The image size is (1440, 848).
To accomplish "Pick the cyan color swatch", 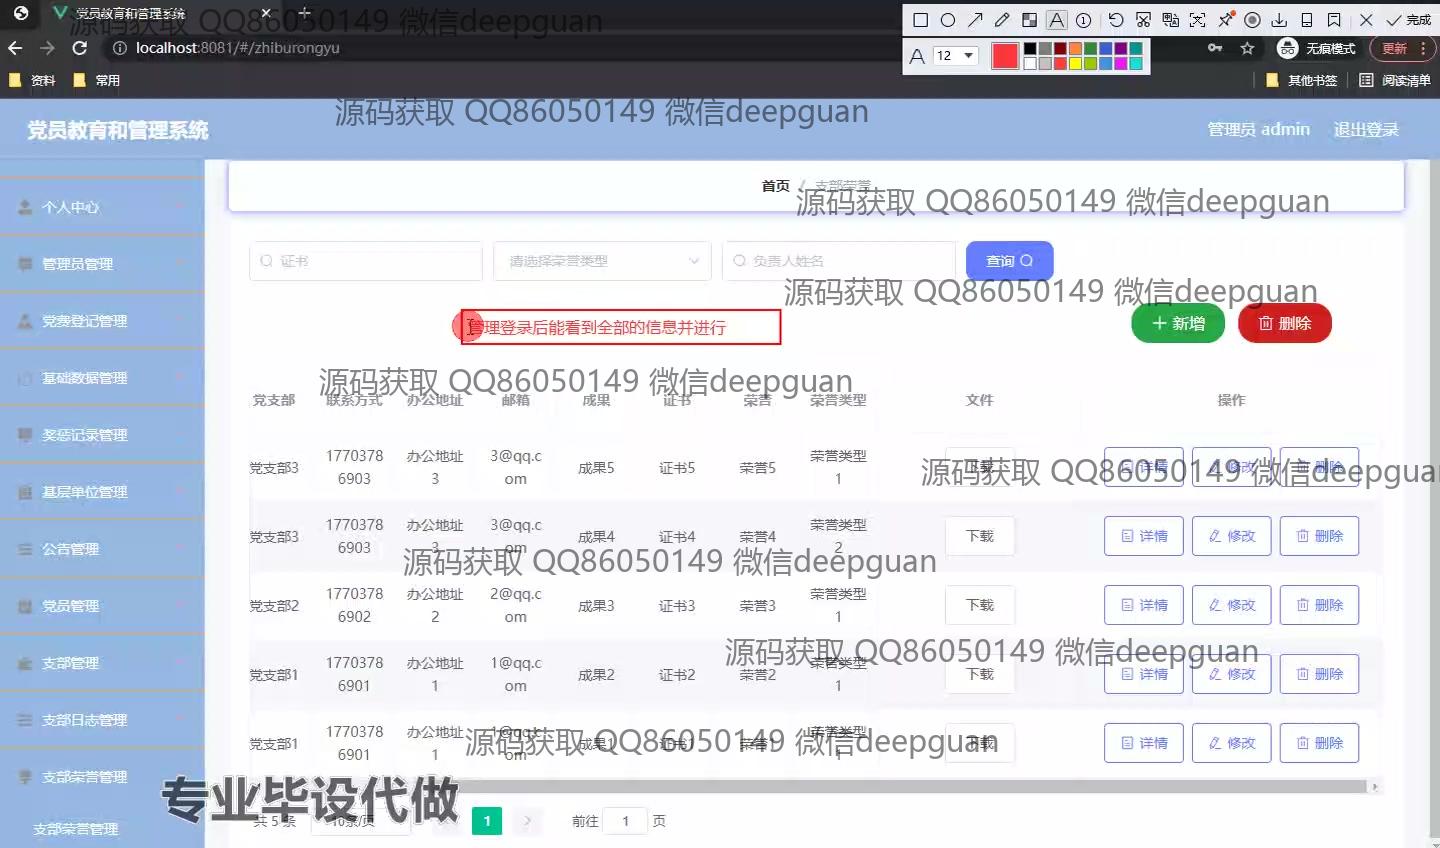I will coord(1136,63).
